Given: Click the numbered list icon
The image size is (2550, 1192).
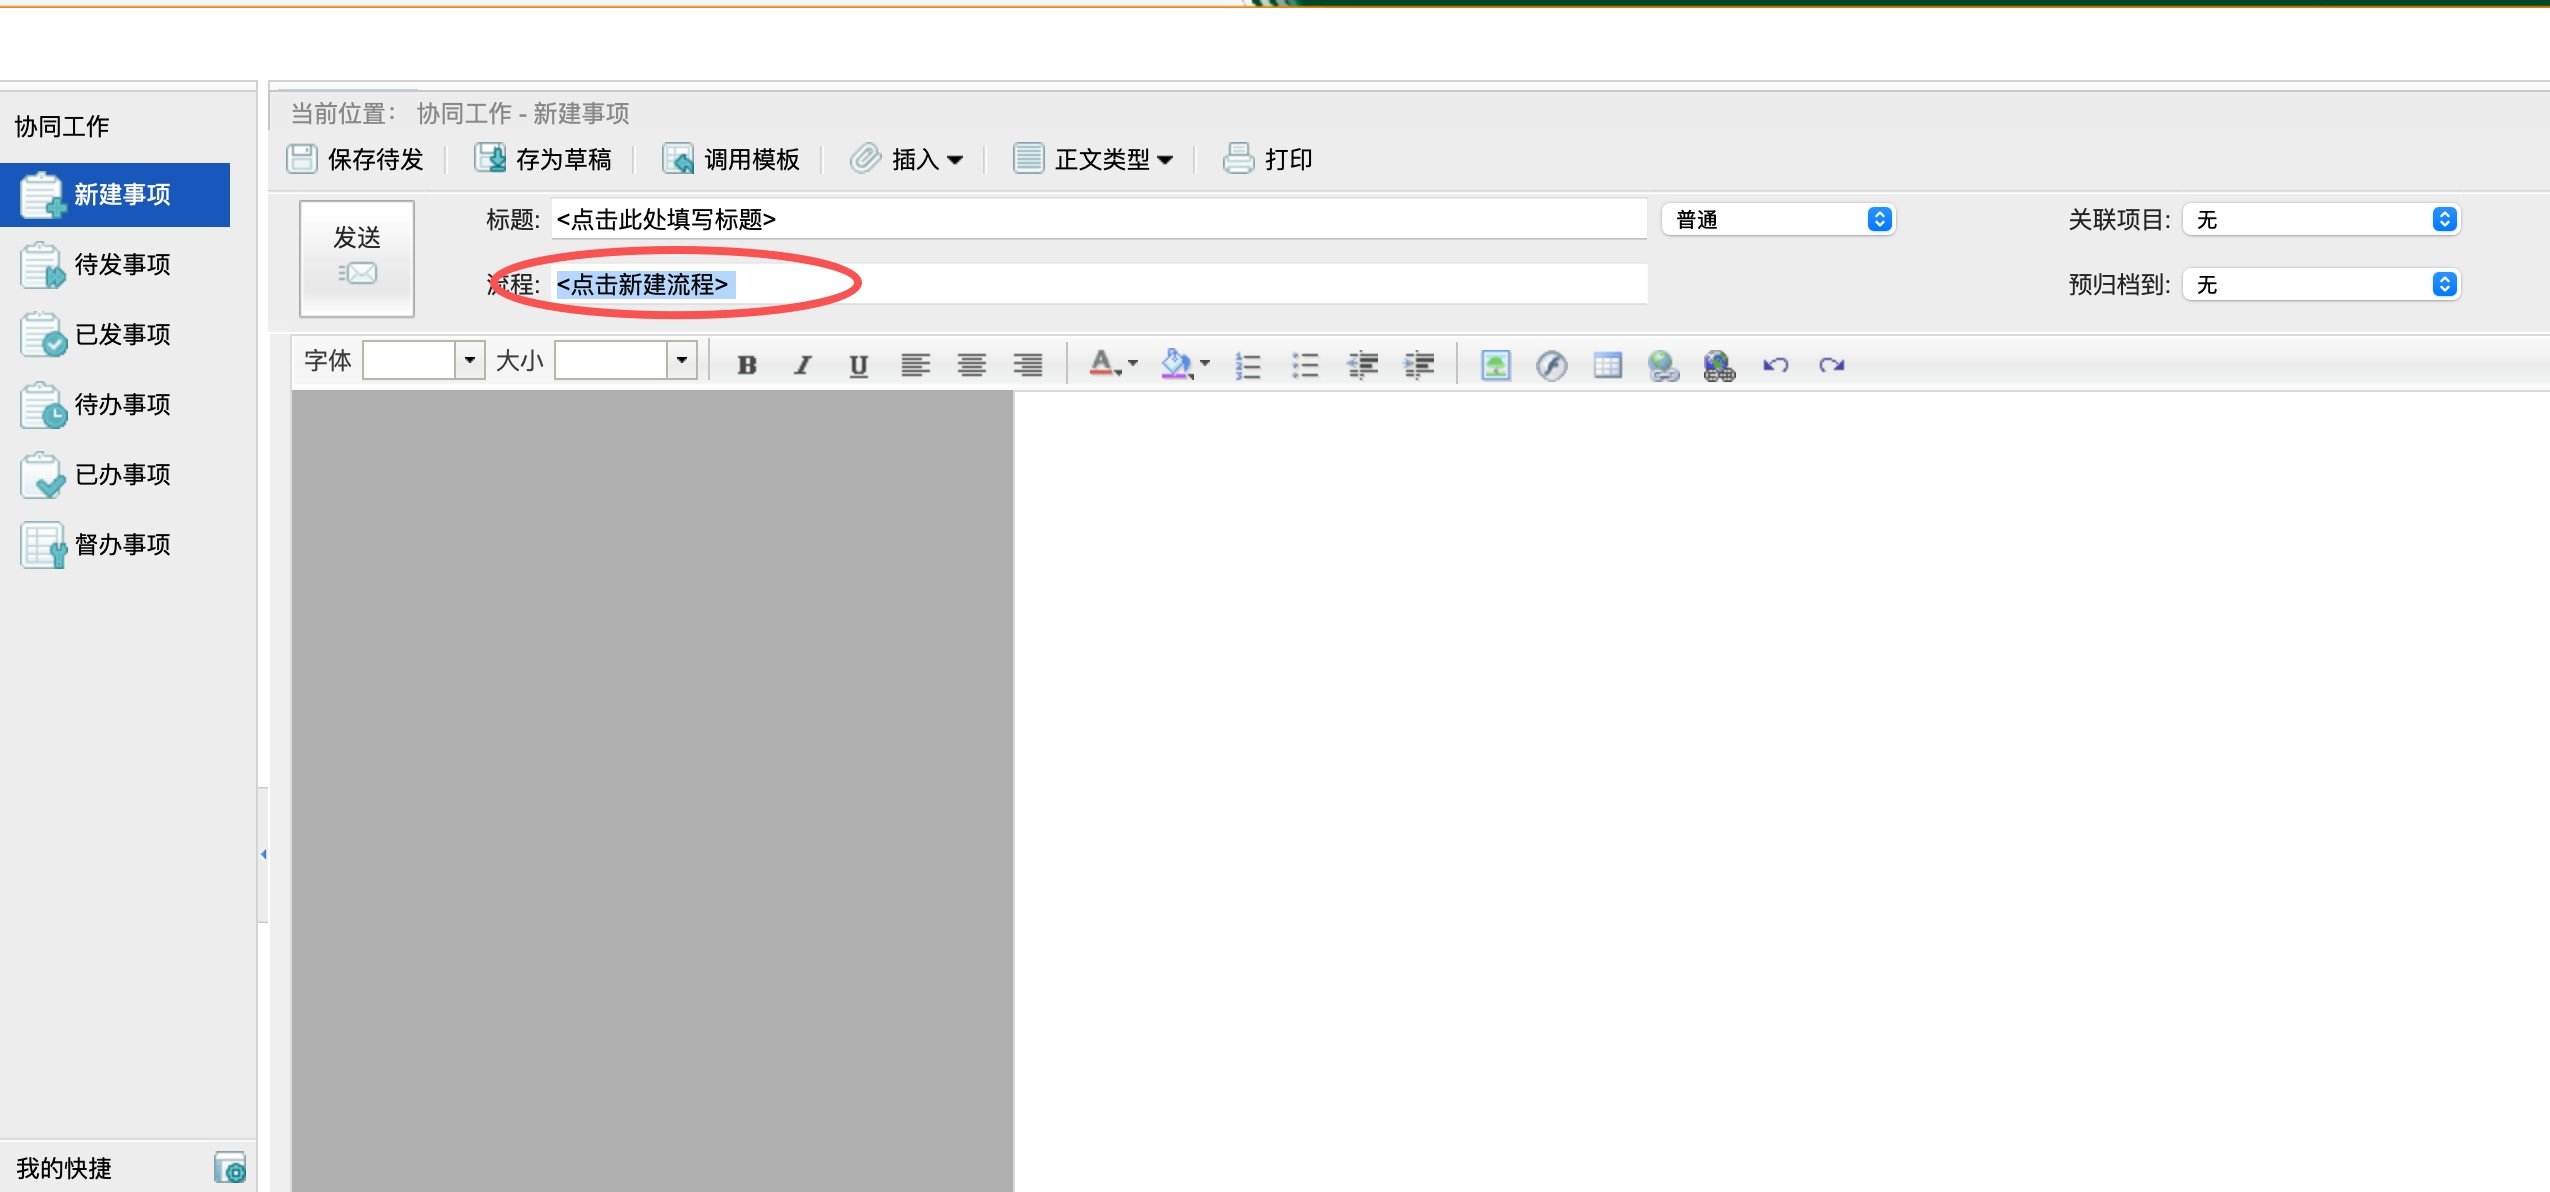Looking at the screenshot, I should 1247,365.
